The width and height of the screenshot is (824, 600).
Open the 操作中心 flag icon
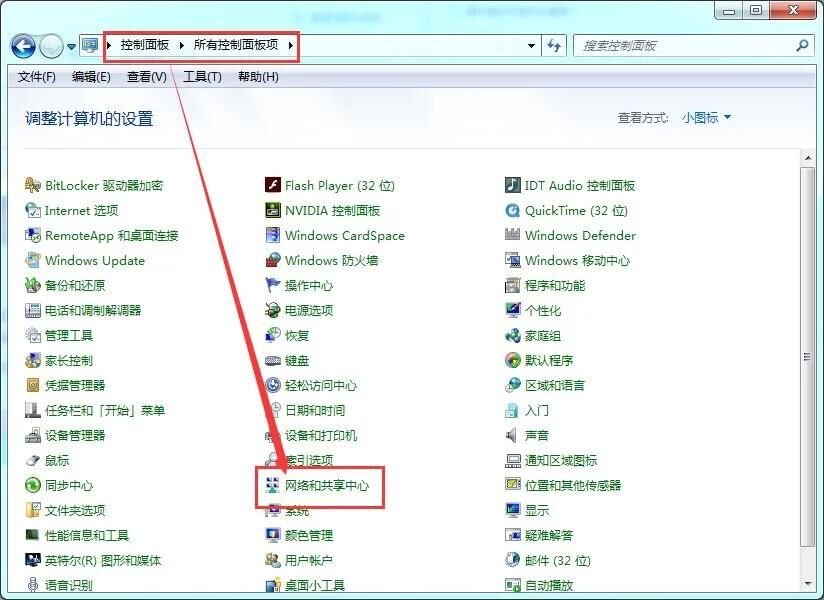(273, 285)
